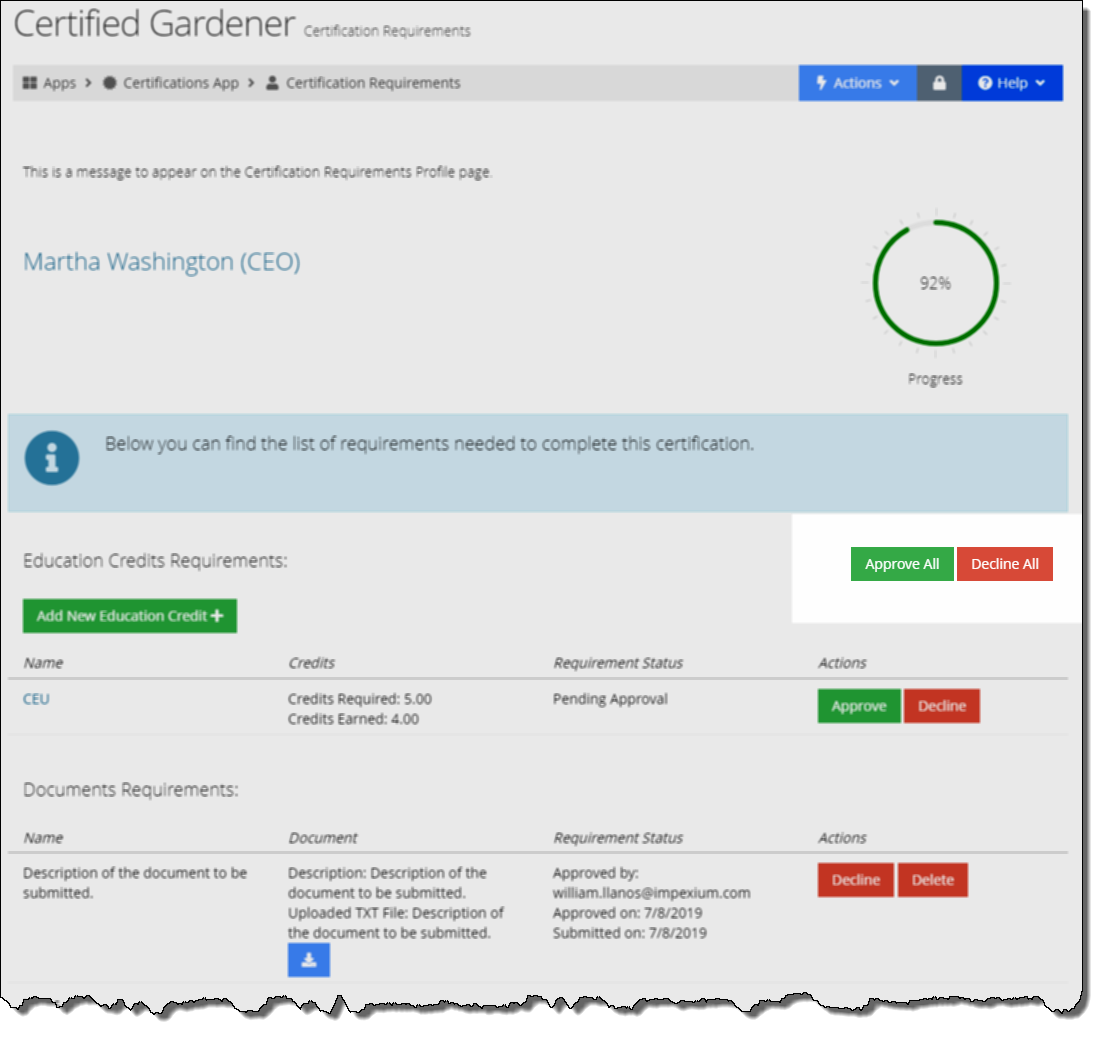Open the Actions dropdown menu
The height and width of the screenshot is (1037, 1098).
(x=858, y=83)
